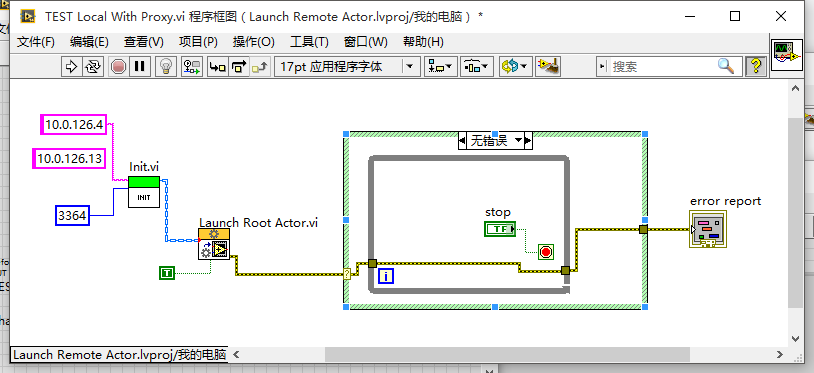814x373 pixels.
Task: Click Run Continuously button
Action: click(92, 66)
